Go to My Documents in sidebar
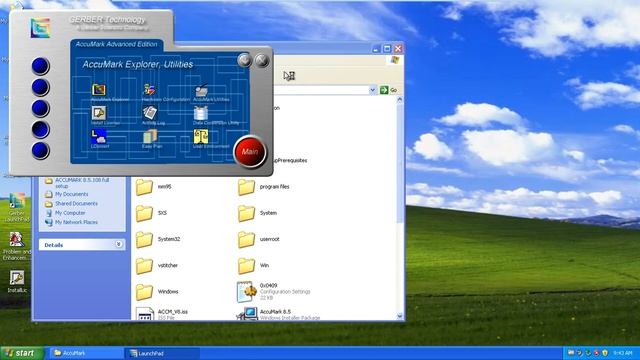Viewport: 640px width, 360px height. coord(71,194)
